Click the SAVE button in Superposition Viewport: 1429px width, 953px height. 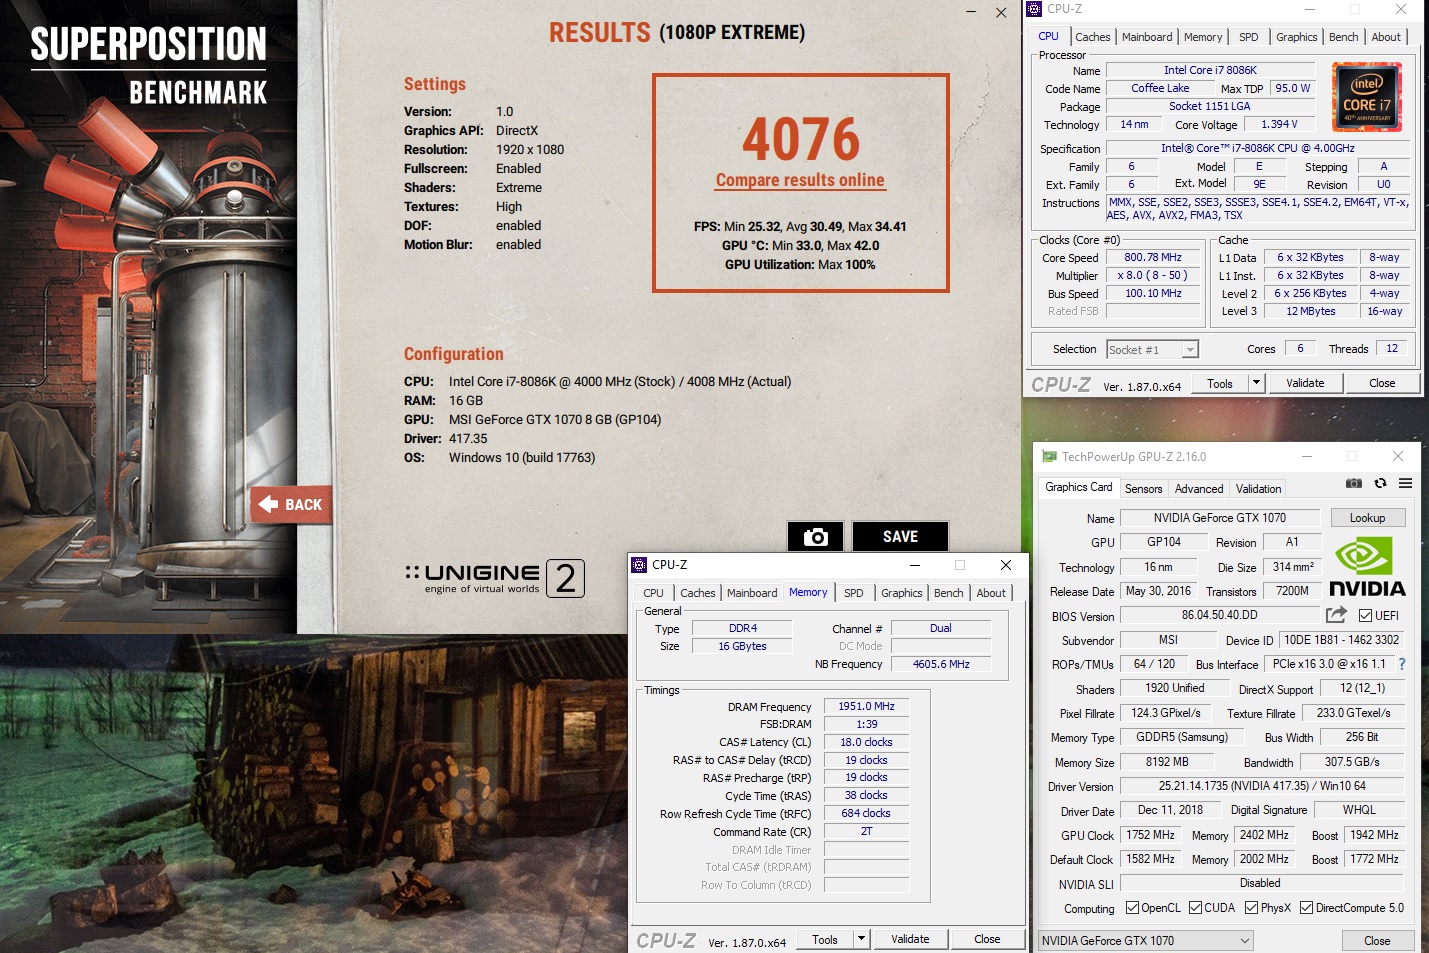tap(900, 537)
